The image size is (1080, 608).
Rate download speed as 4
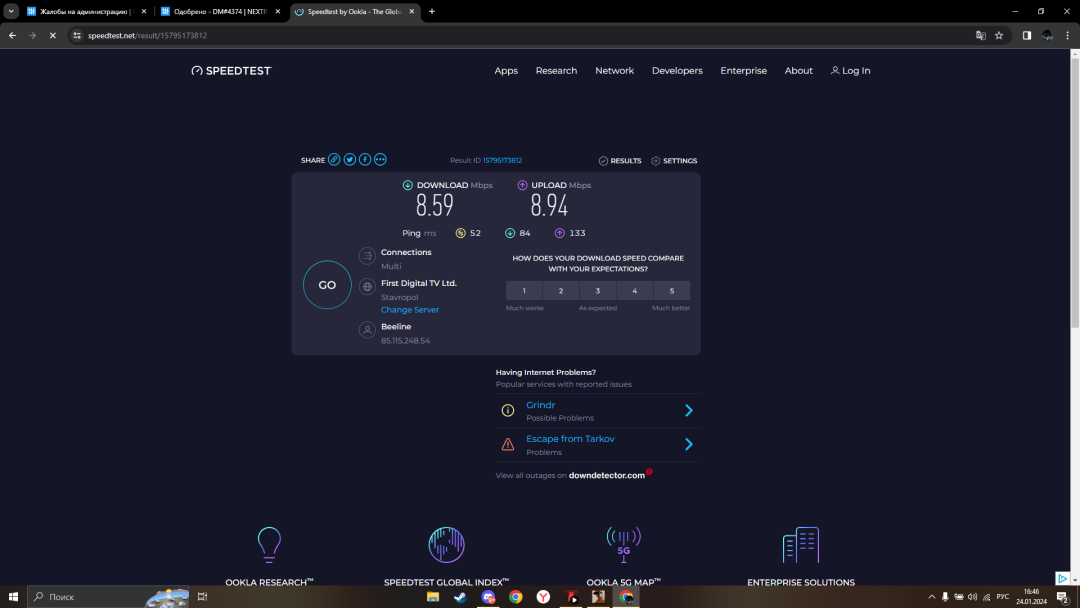(x=635, y=291)
